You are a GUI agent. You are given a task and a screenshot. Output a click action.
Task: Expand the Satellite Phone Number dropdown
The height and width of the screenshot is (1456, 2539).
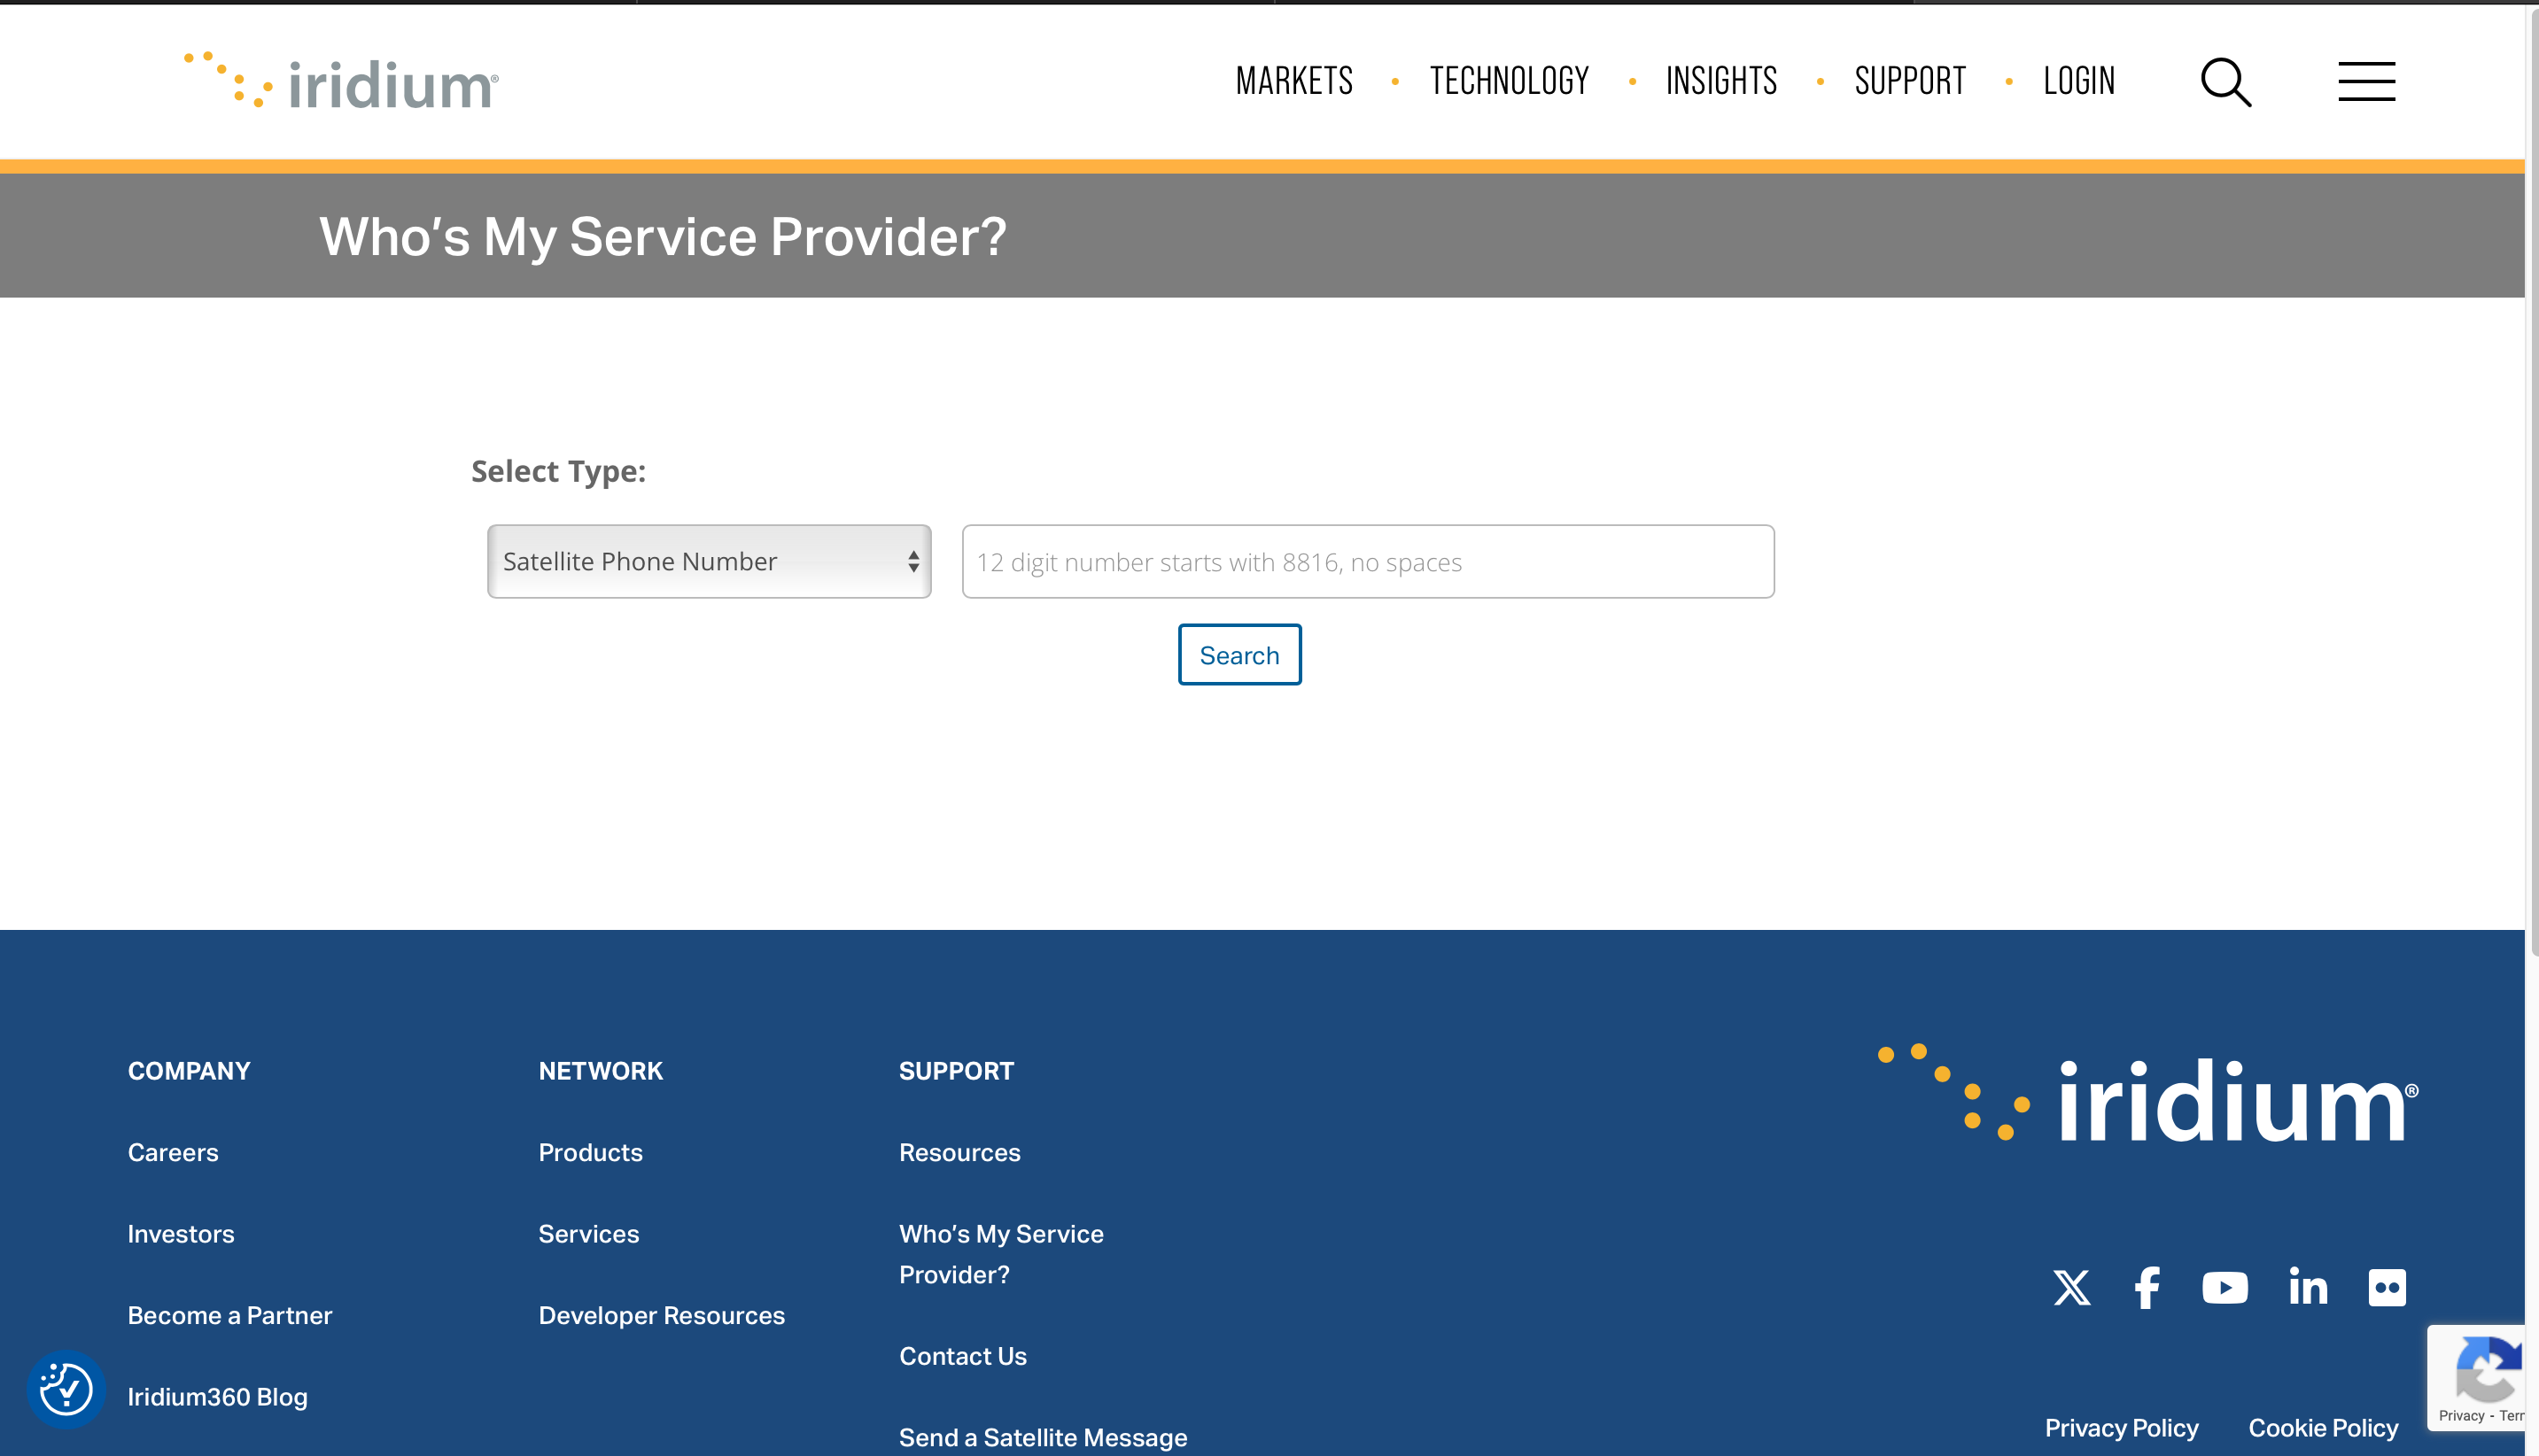(x=709, y=562)
